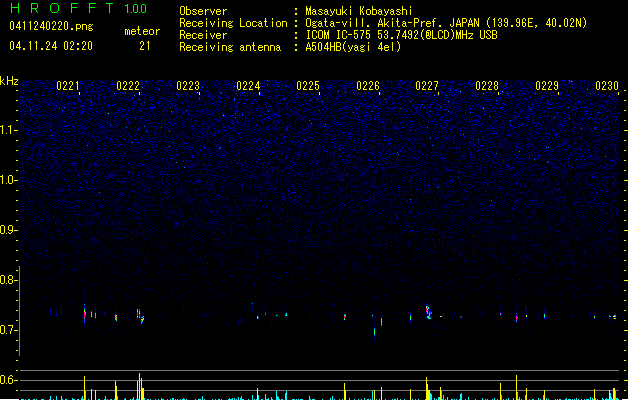Click the 0.6 kHz axis label
This screenshot has width=629, height=400.
(x=9, y=380)
